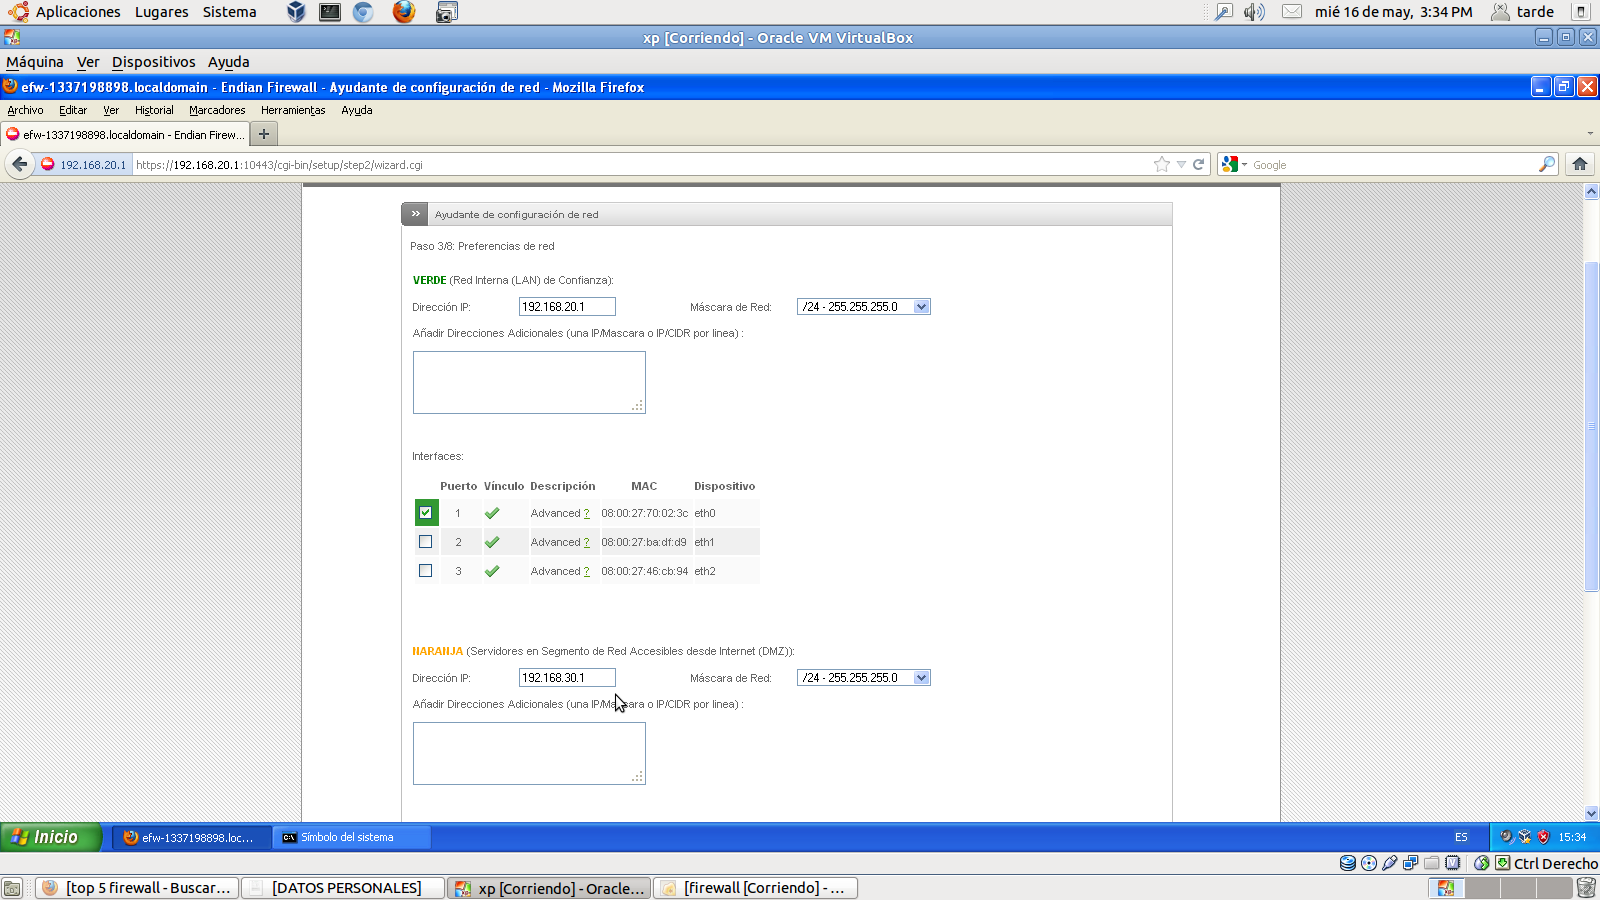1600x900 pixels.
Task: Click the red security shield icon in the XP tray
Action: 1543,837
